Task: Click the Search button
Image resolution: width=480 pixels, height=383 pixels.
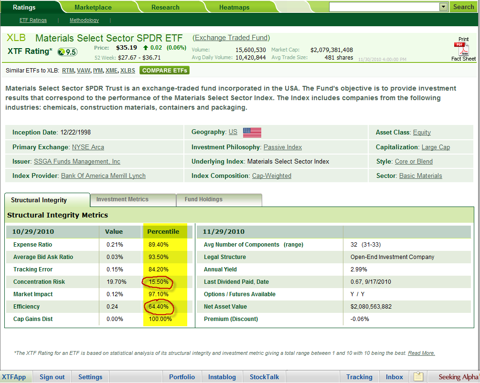Action: click(x=463, y=7)
